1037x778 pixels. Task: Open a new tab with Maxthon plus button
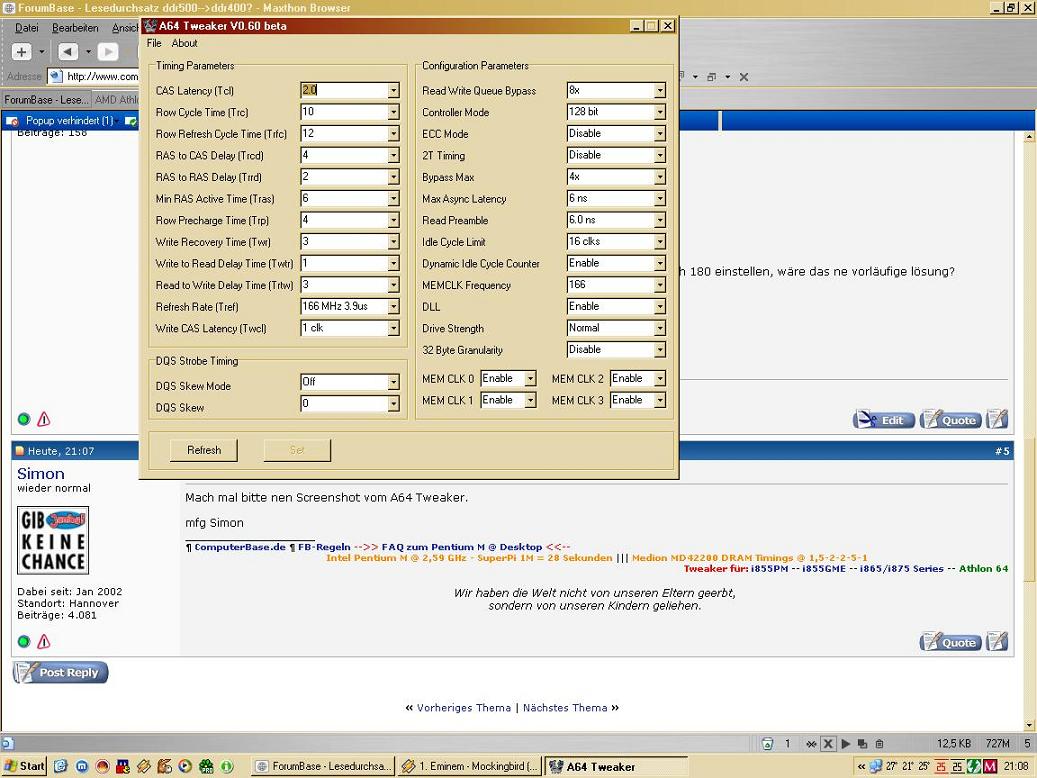[x=21, y=52]
